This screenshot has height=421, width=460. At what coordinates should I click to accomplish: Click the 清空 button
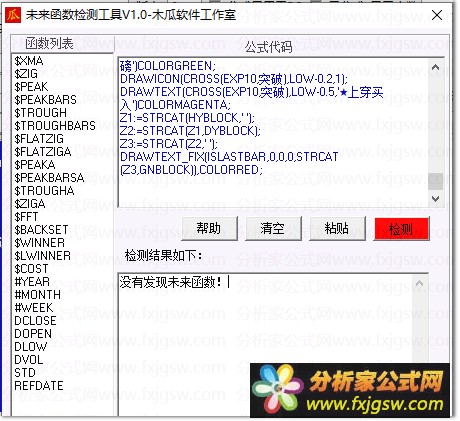tap(273, 228)
